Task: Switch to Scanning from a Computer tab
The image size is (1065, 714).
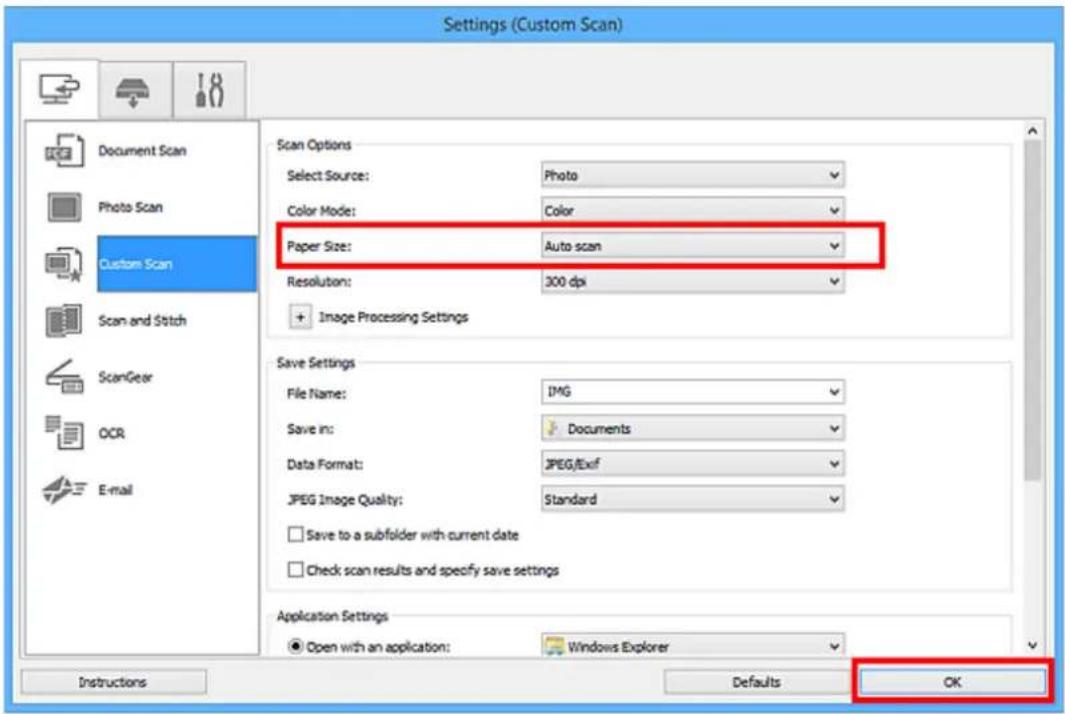Action: click(60, 90)
